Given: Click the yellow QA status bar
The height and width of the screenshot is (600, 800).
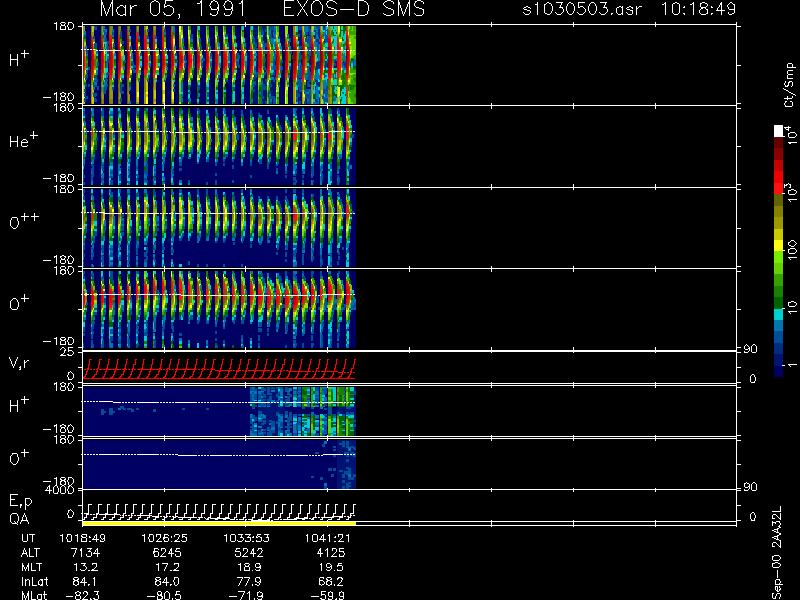Looking at the screenshot, I should [x=219, y=523].
